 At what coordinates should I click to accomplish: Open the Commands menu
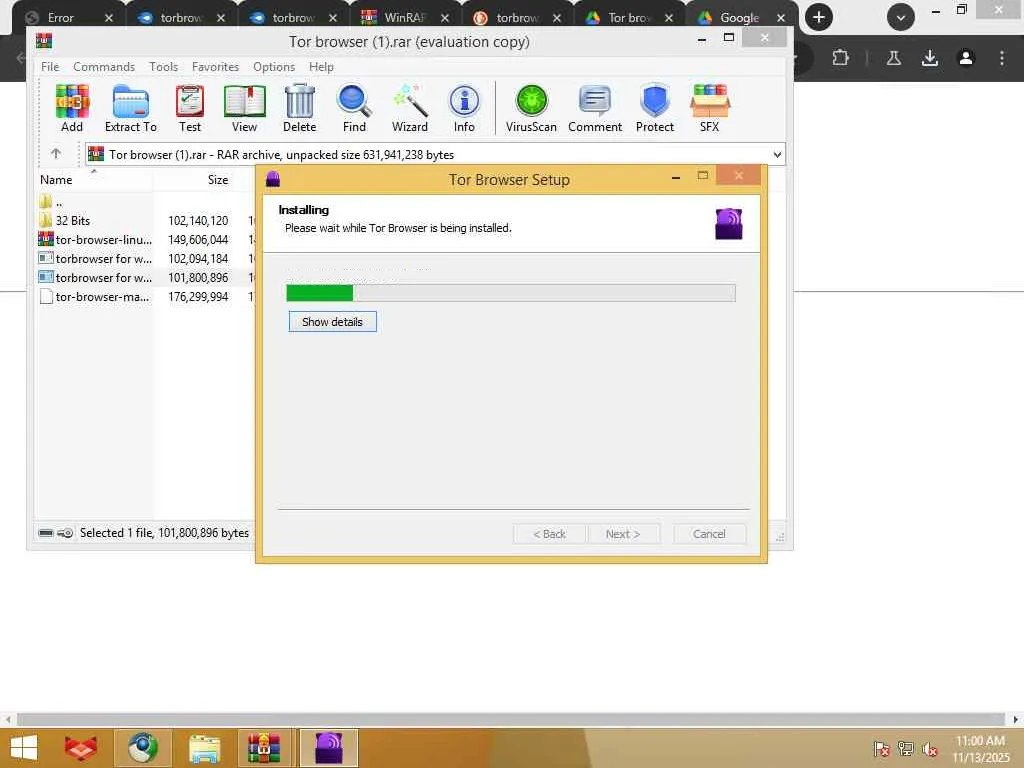(x=104, y=67)
